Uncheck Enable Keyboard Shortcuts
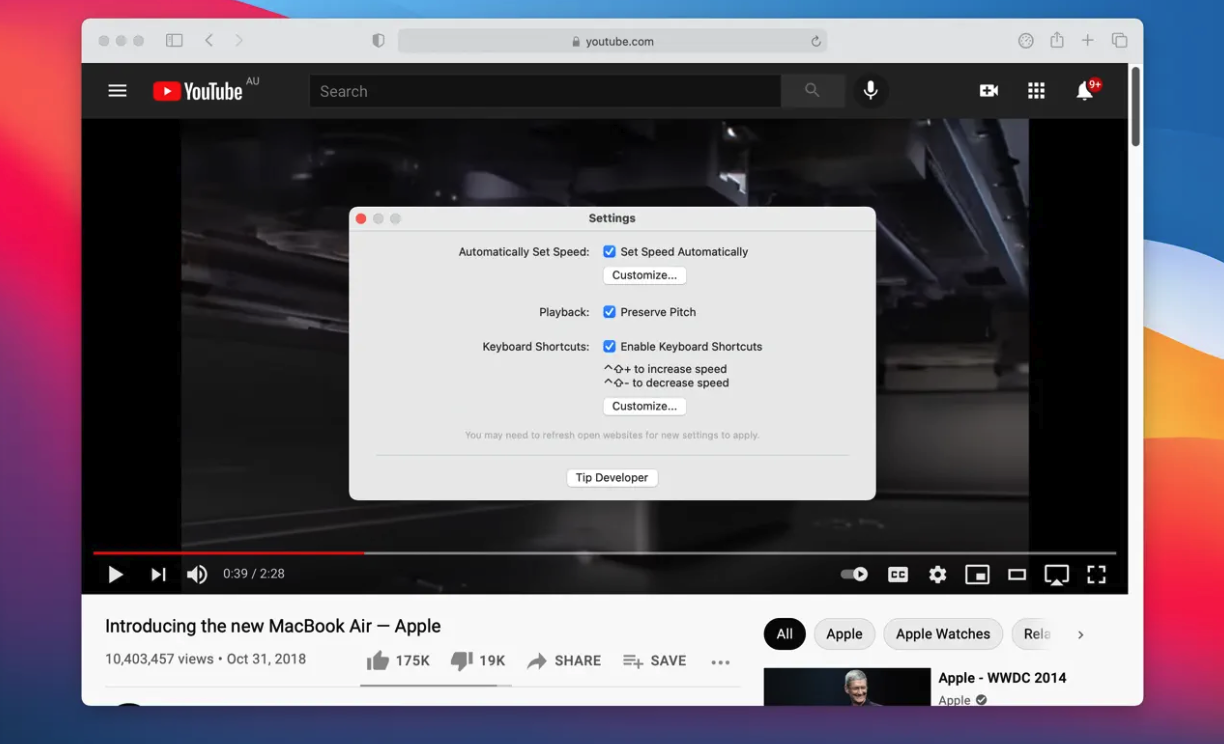This screenshot has width=1224, height=744. (x=609, y=347)
